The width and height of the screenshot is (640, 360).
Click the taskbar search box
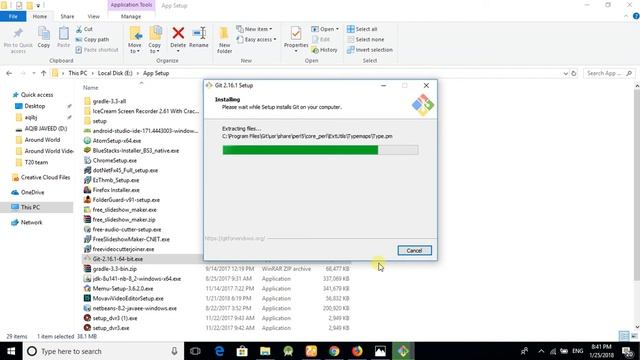click(x=103, y=351)
